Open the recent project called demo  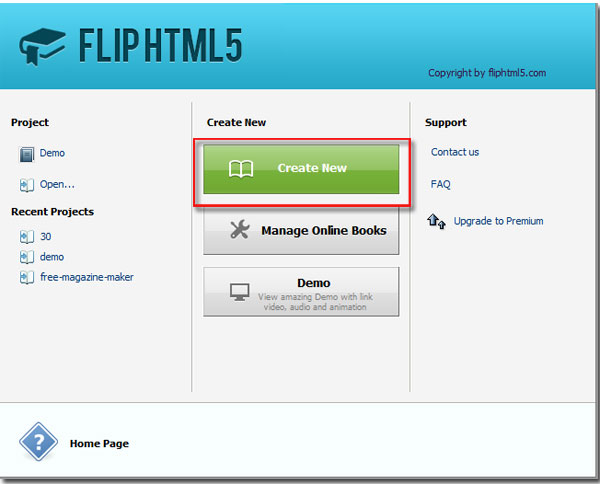click(x=52, y=257)
